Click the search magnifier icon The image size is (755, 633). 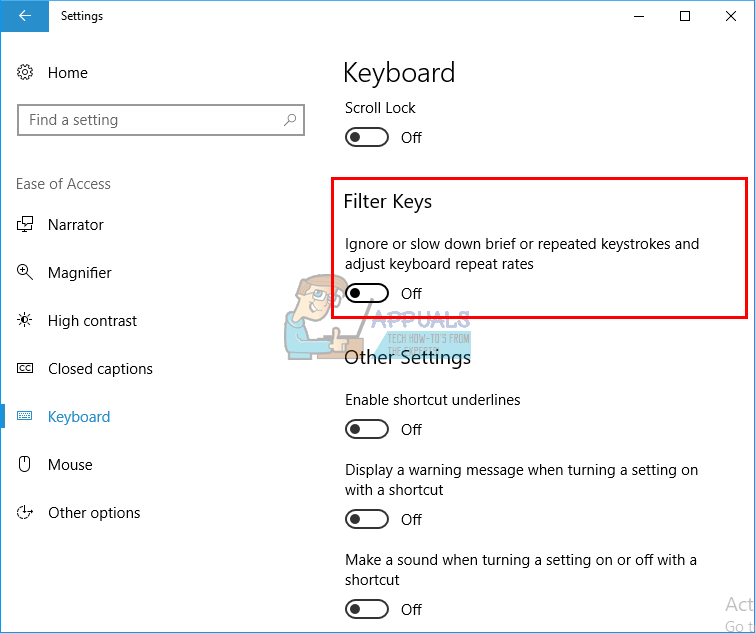point(290,120)
